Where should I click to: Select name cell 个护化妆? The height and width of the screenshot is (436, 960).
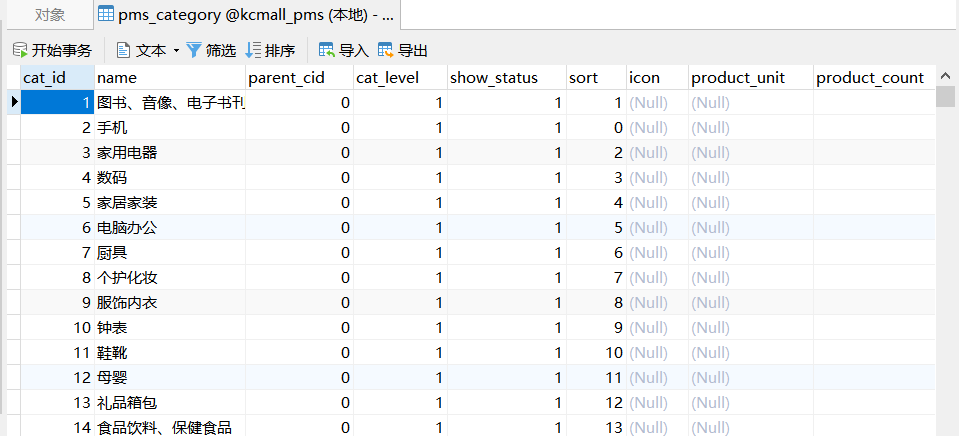coord(170,277)
